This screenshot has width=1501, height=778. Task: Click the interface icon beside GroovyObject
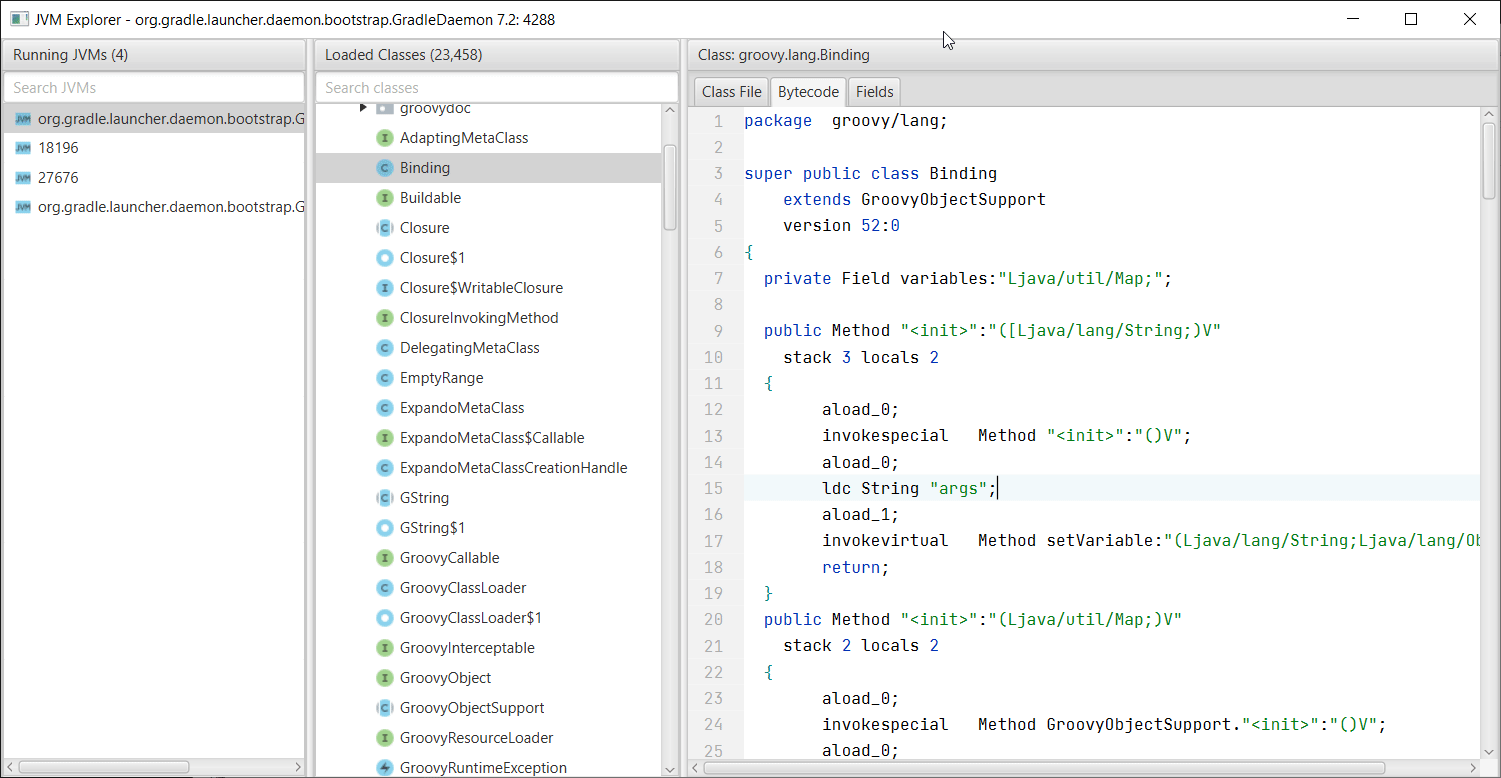(x=384, y=678)
